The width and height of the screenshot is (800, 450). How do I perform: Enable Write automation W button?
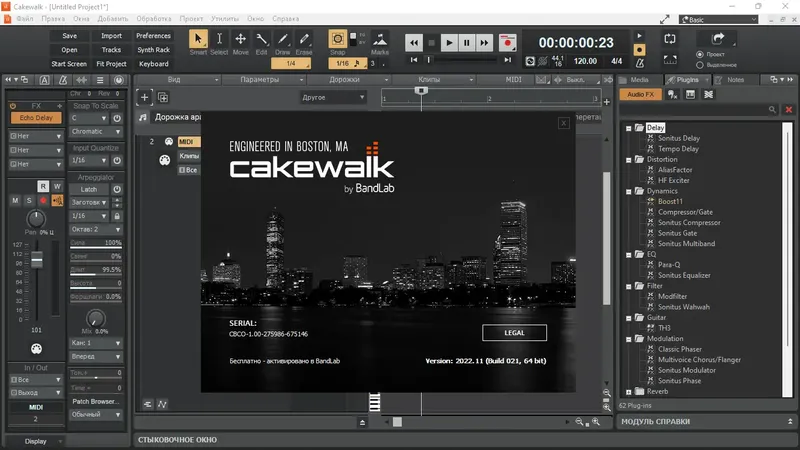[57, 186]
